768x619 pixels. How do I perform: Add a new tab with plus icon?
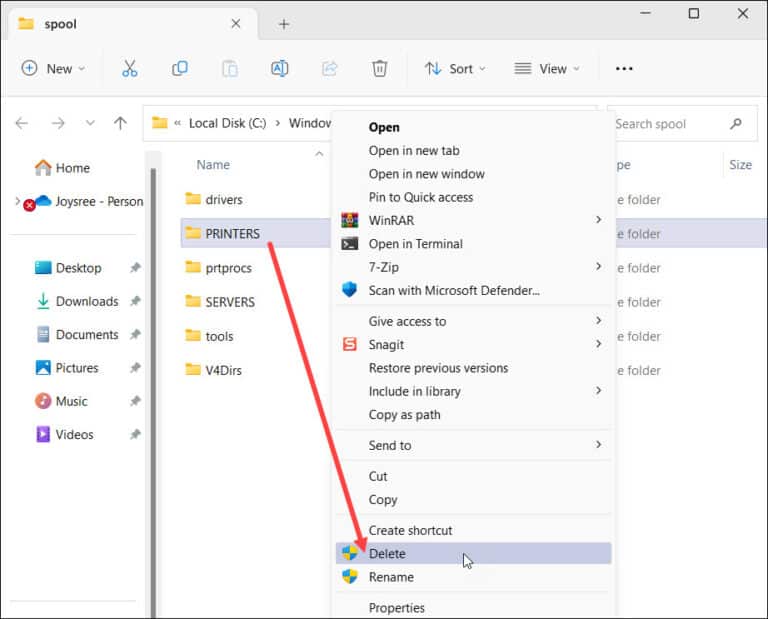click(x=284, y=24)
